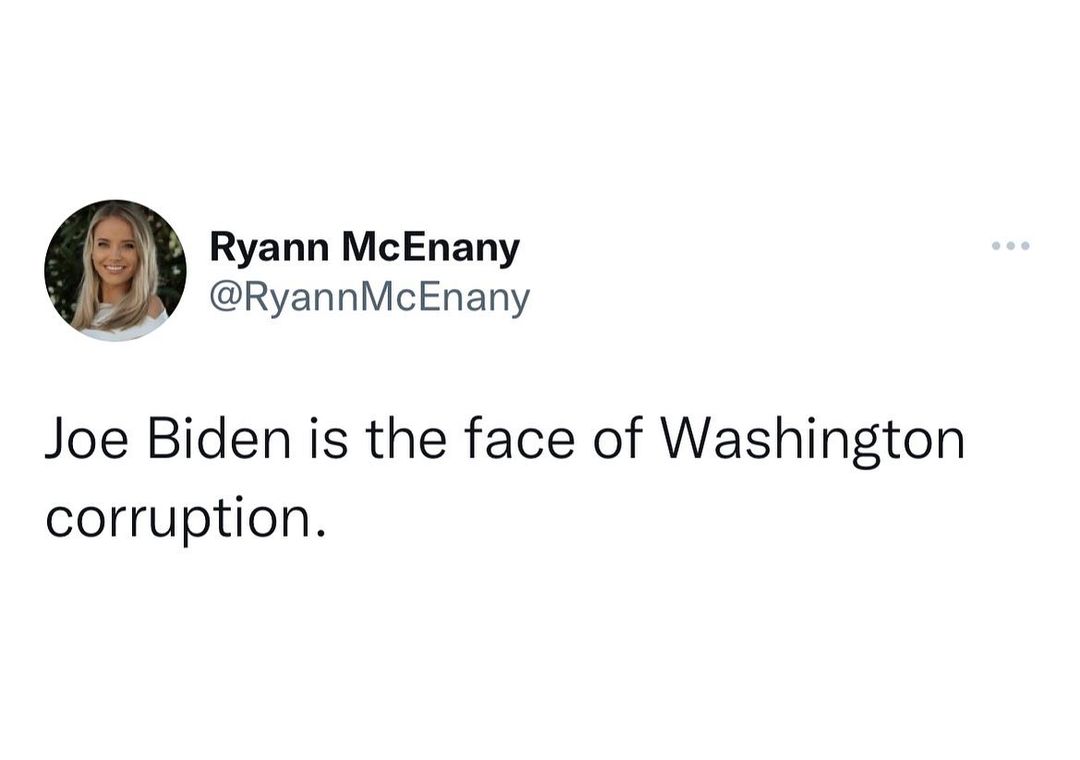The height and width of the screenshot is (760, 1080).
Task: Open the Ryann McEnany display name
Action: click(x=364, y=247)
